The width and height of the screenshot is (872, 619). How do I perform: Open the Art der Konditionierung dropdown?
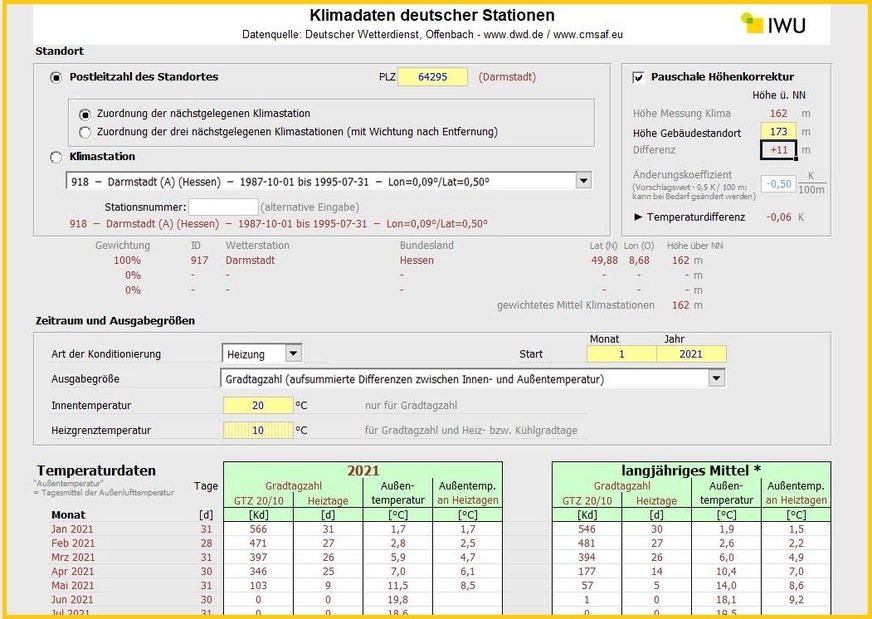[293, 353]
